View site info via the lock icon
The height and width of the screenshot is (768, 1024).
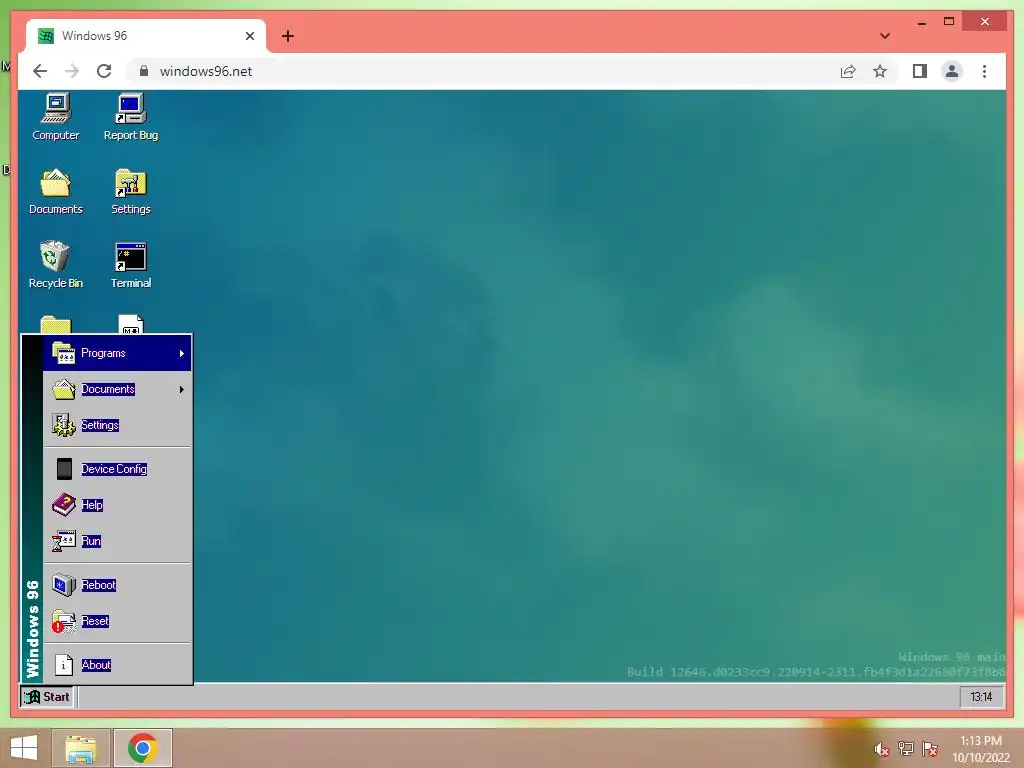[144, 71]
